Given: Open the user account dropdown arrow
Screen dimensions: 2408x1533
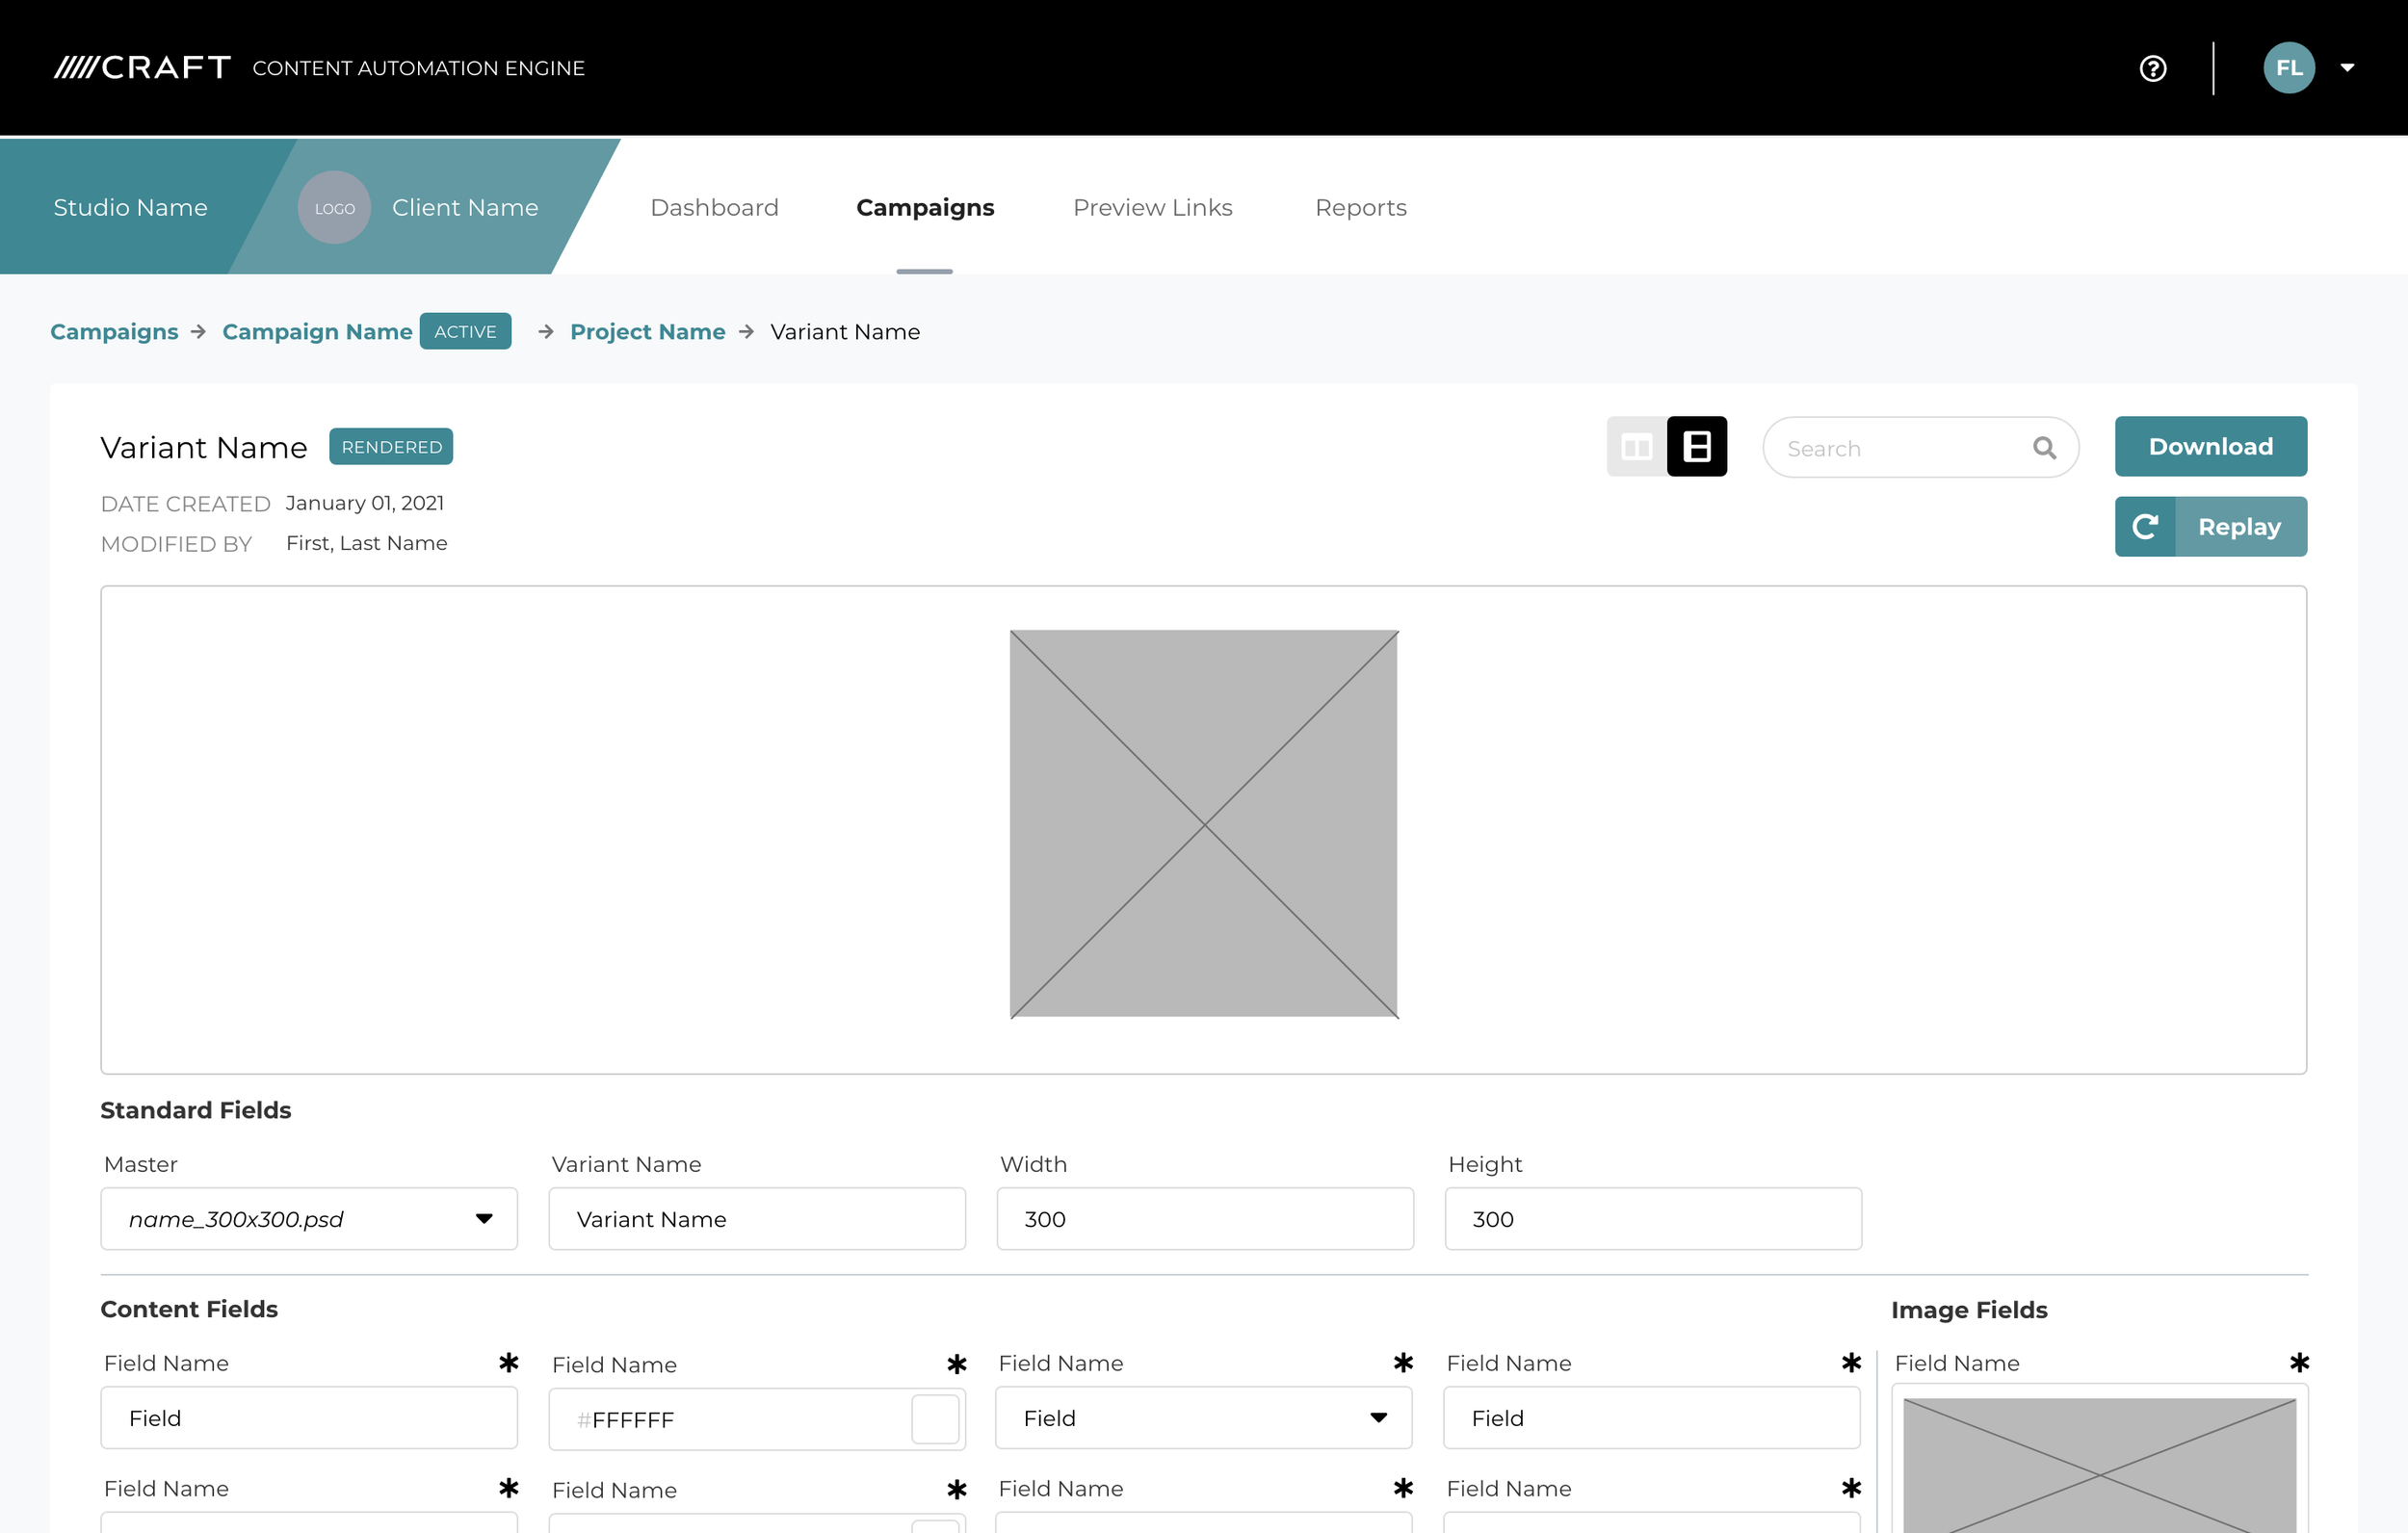Looking at the screenshot, I should click(x=2347, y=68).
